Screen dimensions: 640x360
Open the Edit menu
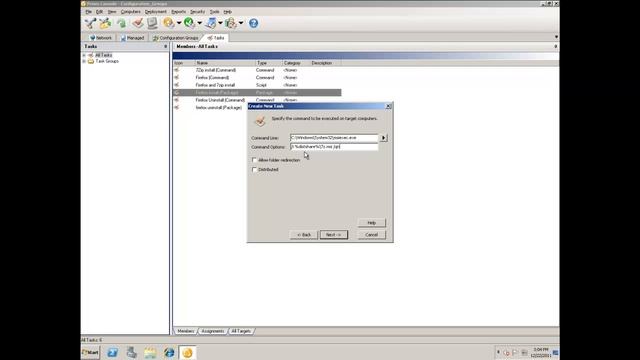(x=99, y=12)
